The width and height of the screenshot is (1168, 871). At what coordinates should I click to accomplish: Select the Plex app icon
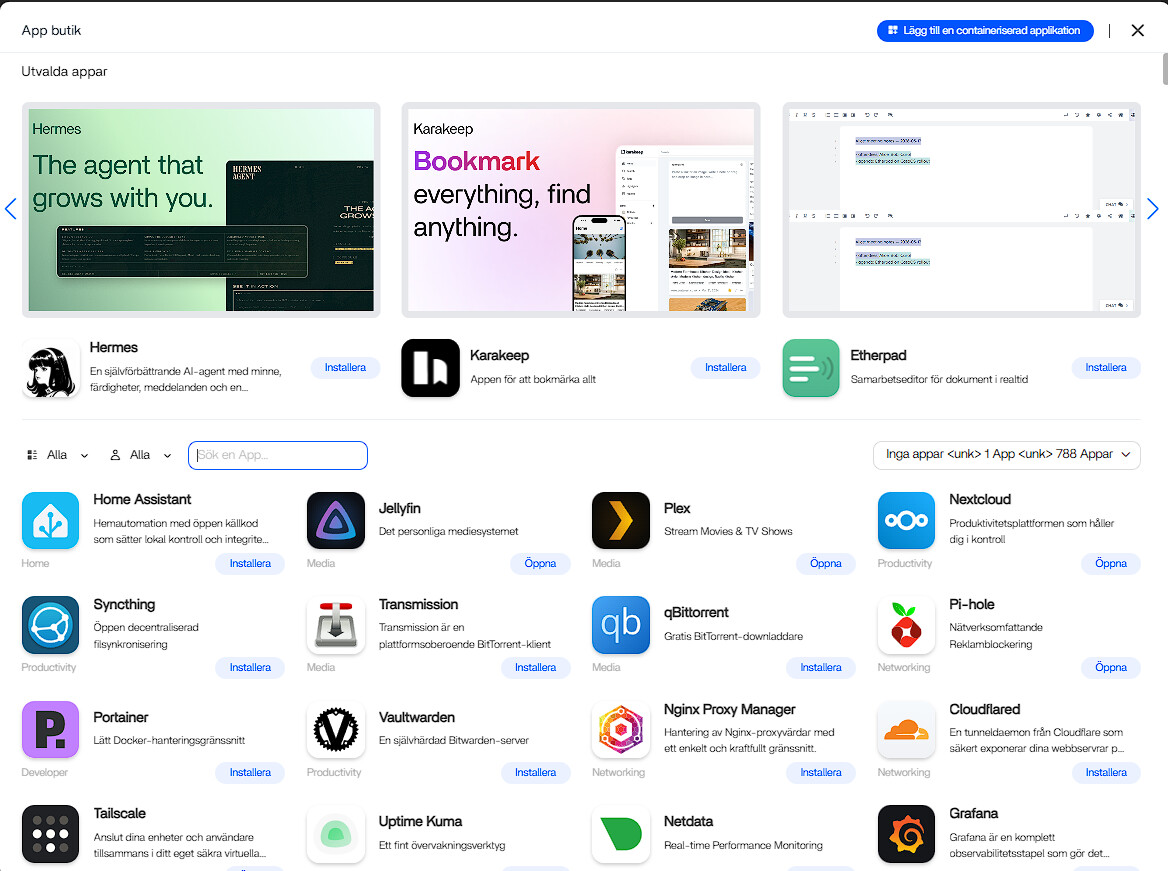(x=621, y=521)
